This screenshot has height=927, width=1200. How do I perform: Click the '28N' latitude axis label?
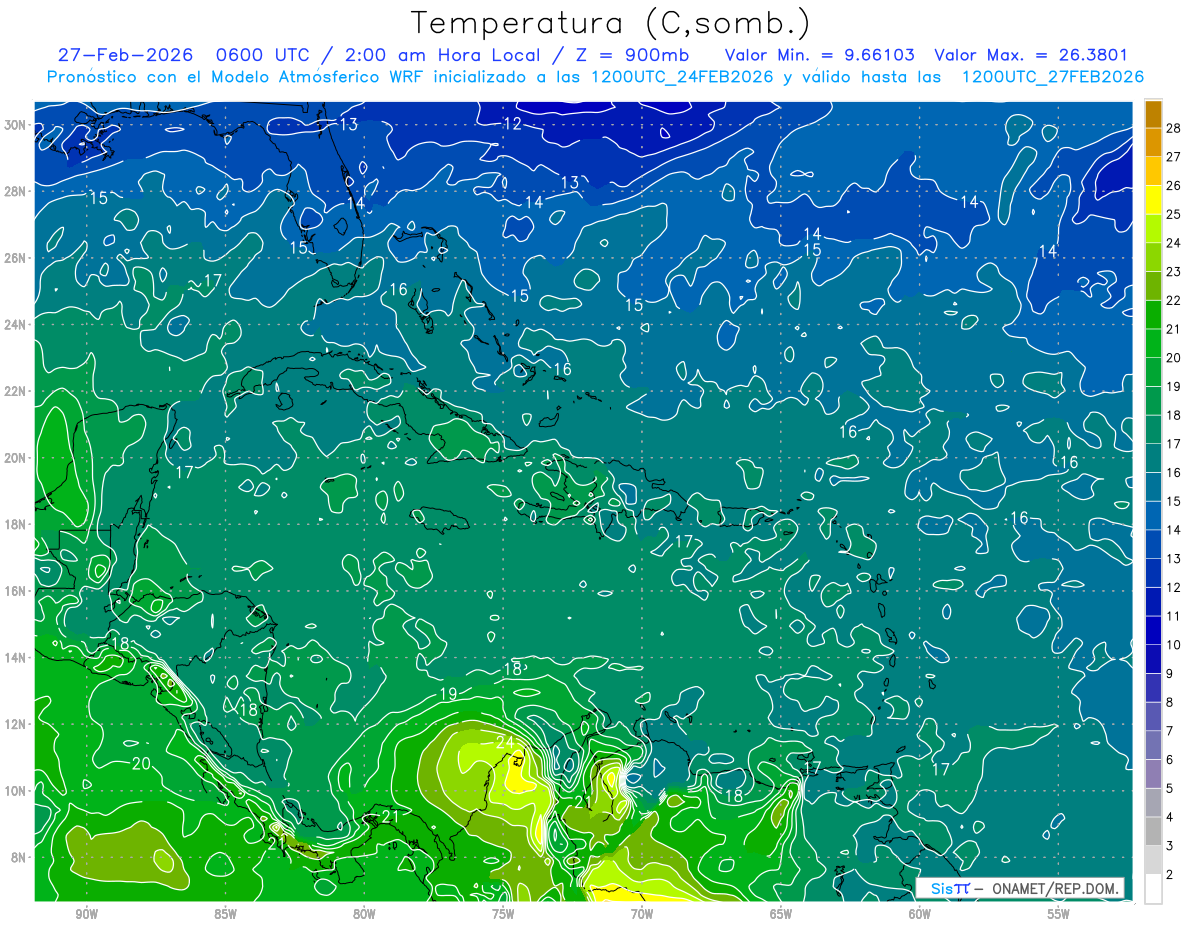(x=15, y=191)
